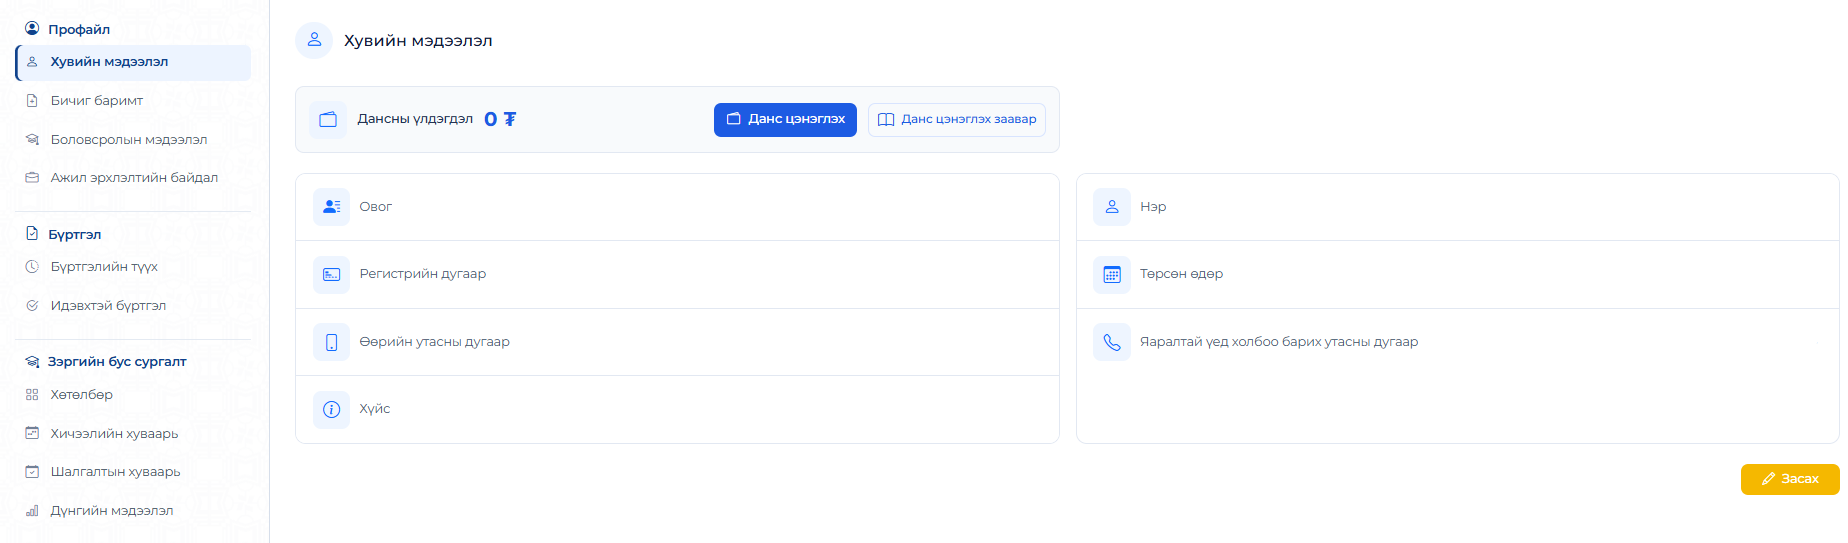Click the Бүртгэл section document icon
This screenshot has width=1848, height=543.
click(x=32, y=234)
